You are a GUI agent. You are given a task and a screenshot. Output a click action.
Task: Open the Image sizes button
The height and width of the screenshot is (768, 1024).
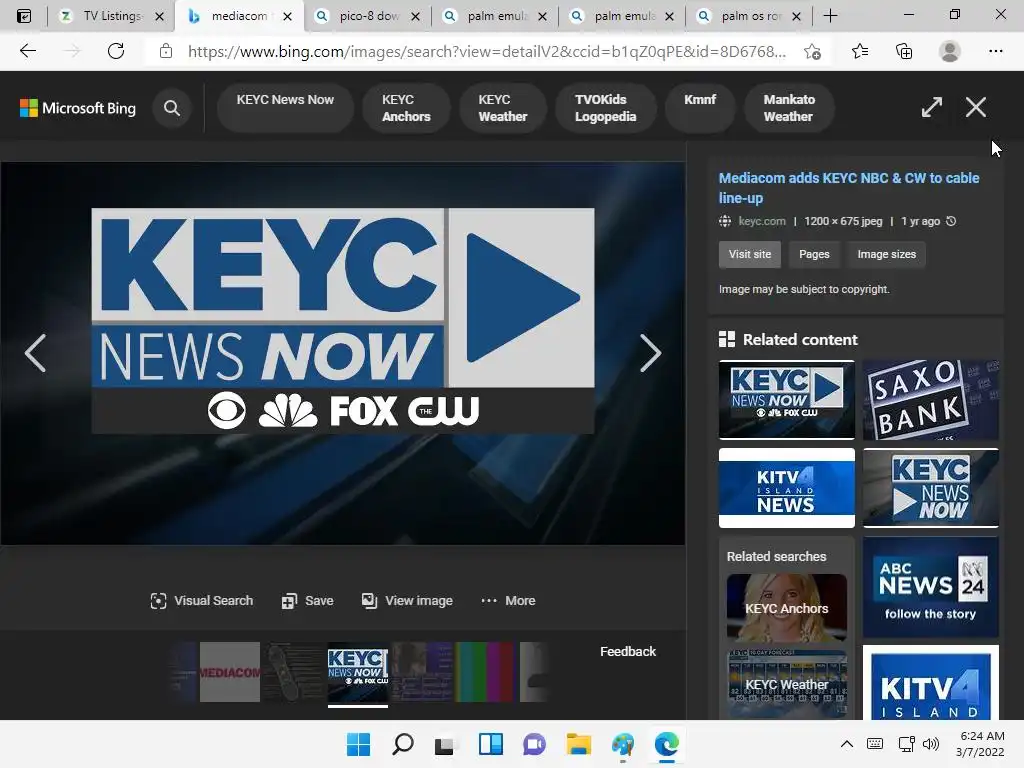pyautogui.click(x=886, y=254)
